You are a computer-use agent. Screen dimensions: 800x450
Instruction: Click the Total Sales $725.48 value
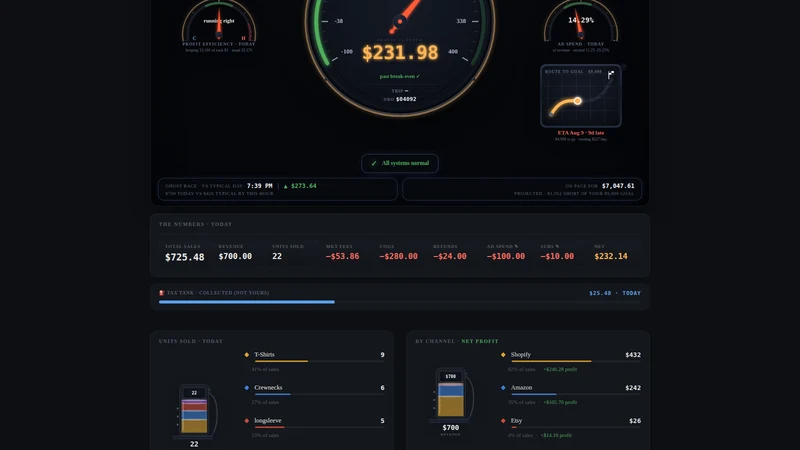[x=185, y=257]
